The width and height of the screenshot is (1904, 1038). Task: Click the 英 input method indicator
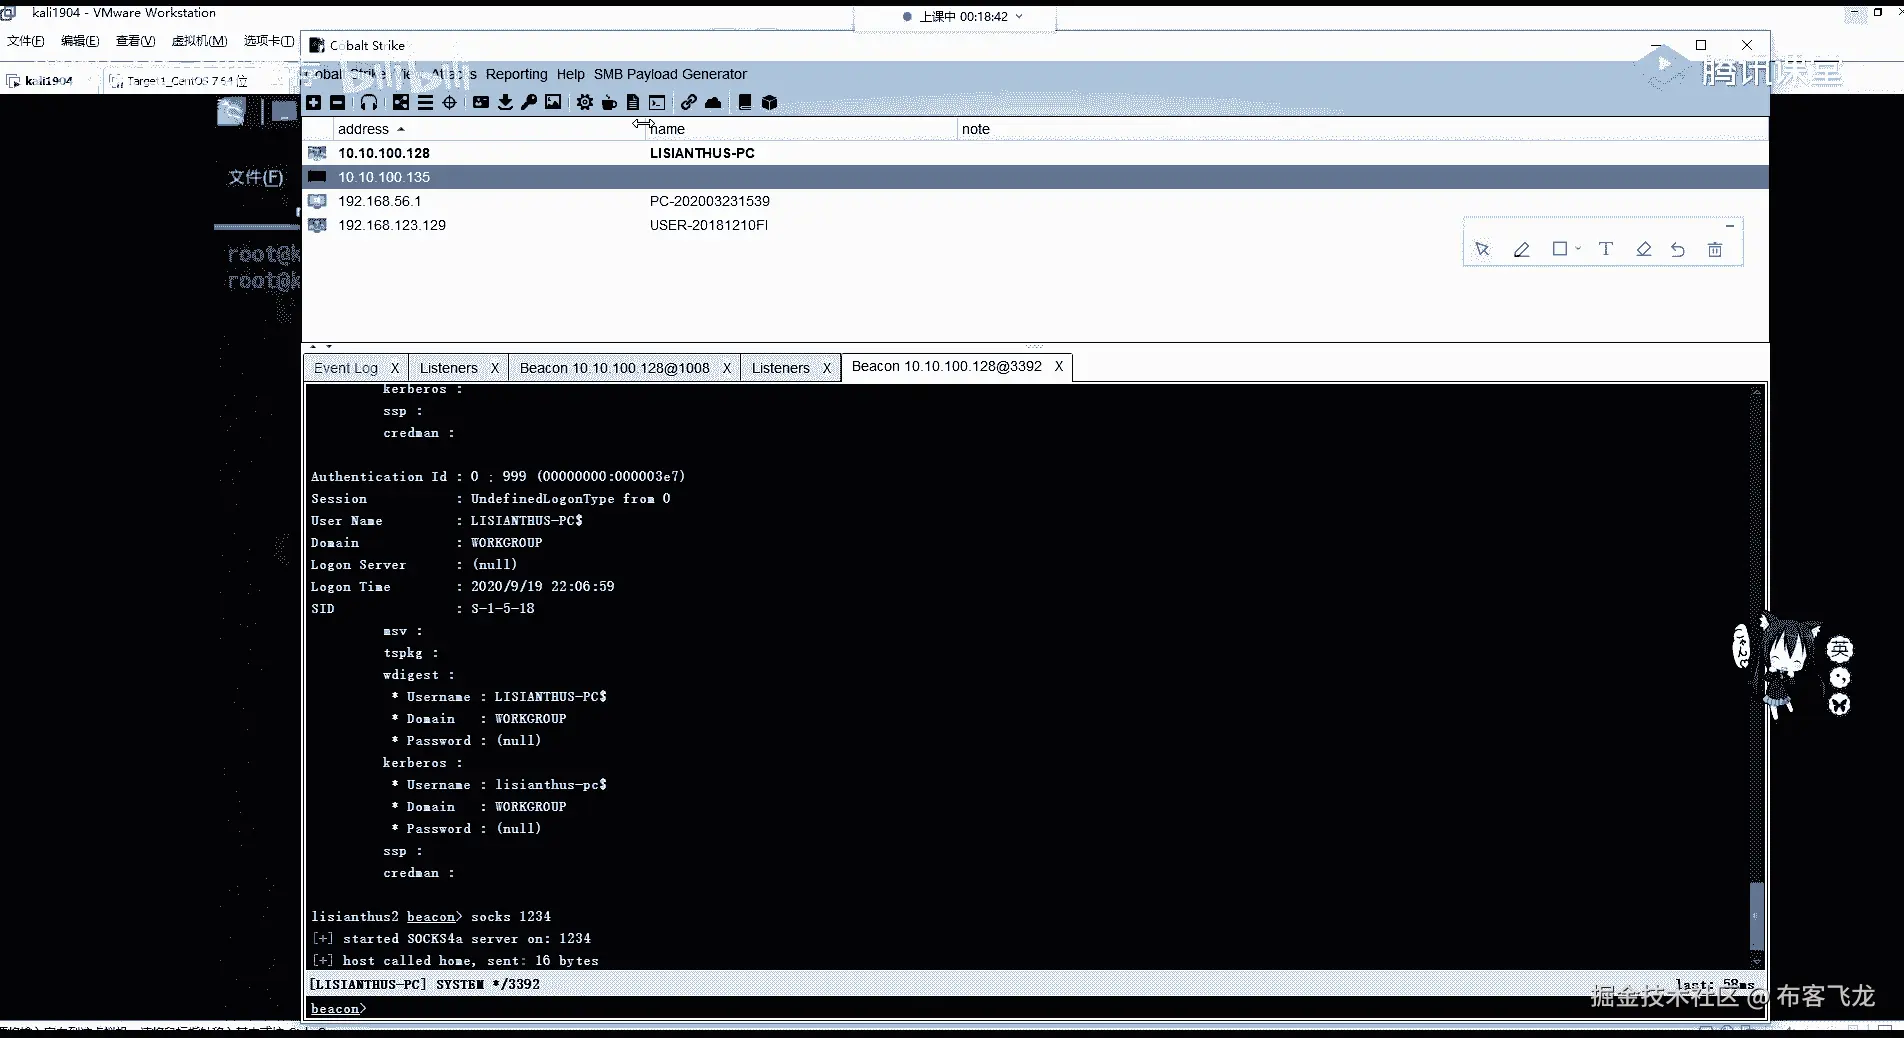pos(1840,649)
